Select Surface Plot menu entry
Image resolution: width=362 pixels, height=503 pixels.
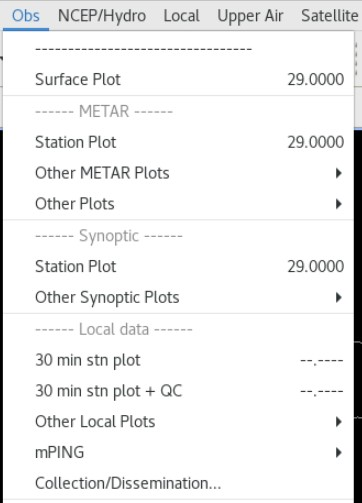(x=178, y=80)
